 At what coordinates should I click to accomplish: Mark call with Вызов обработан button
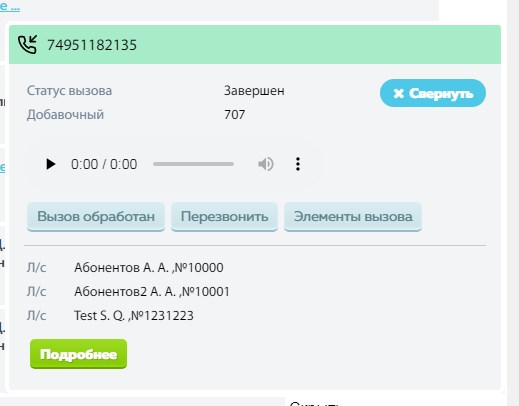coord(96,217)
